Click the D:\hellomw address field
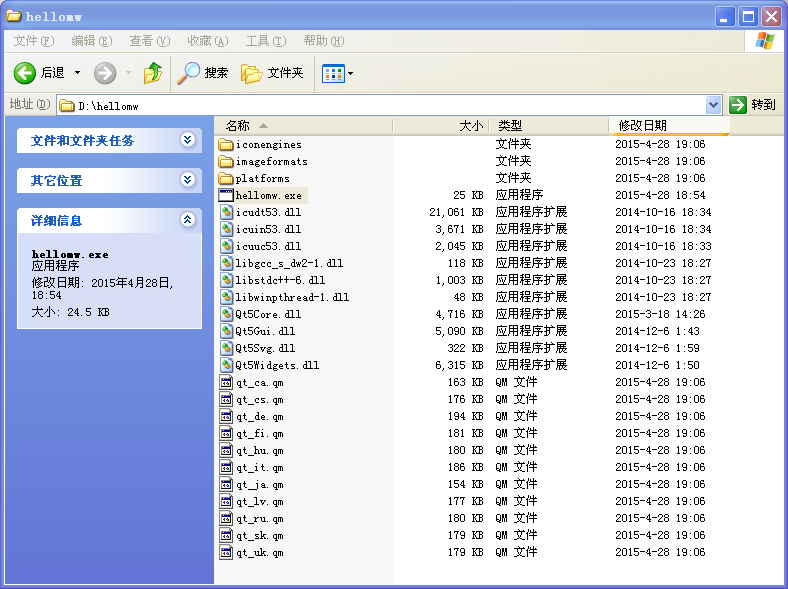 pos(382,105)
